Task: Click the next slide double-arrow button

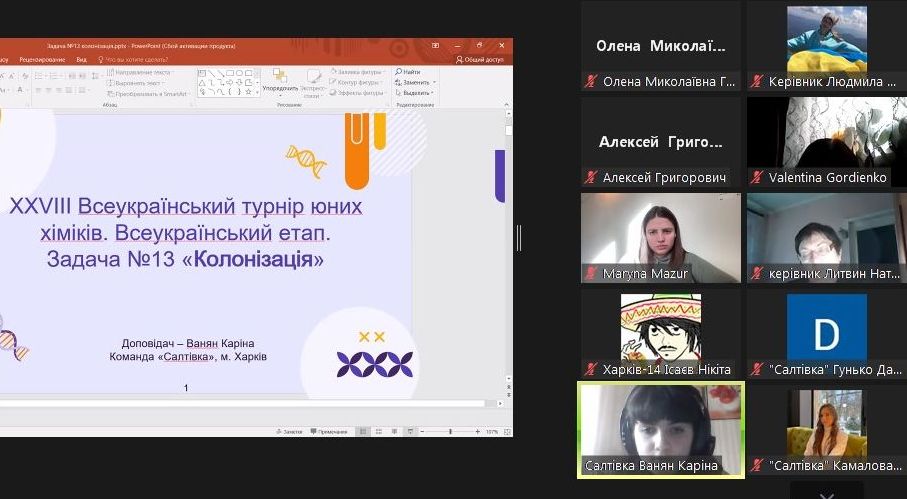Action: pos(508,394)
